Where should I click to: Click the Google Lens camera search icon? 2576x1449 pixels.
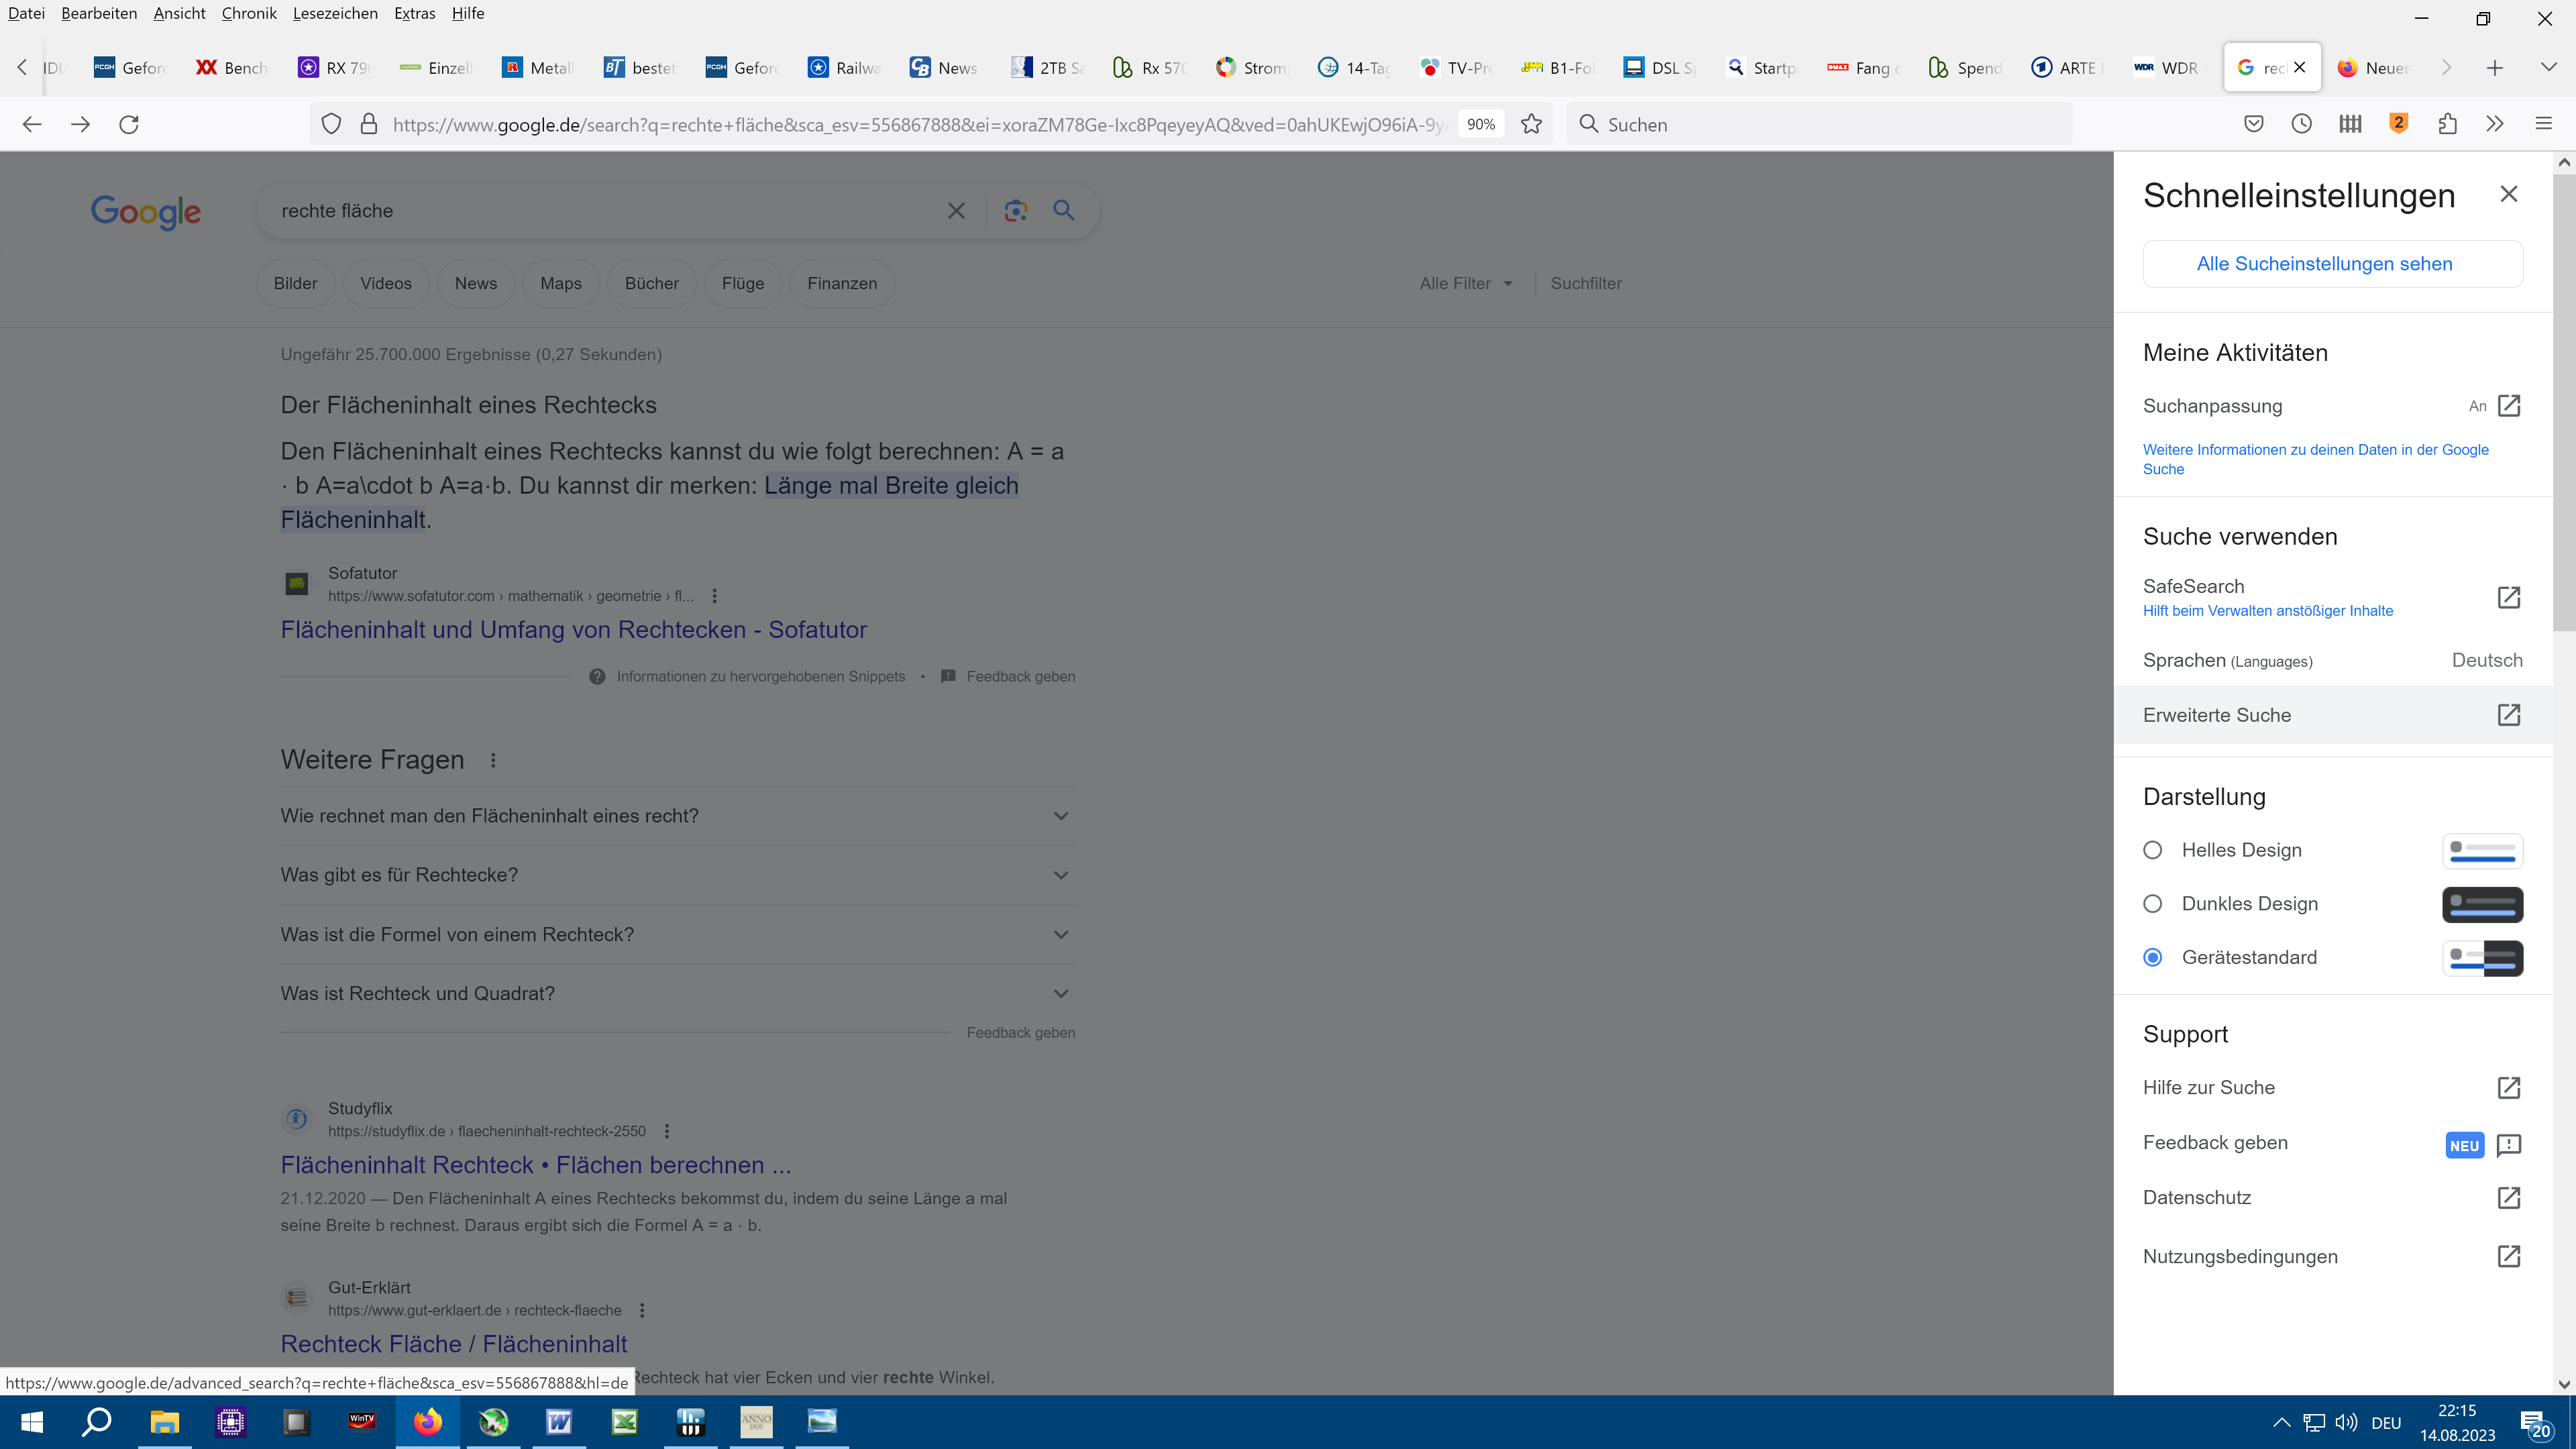pyautogui.click(x=1015, y=211)
